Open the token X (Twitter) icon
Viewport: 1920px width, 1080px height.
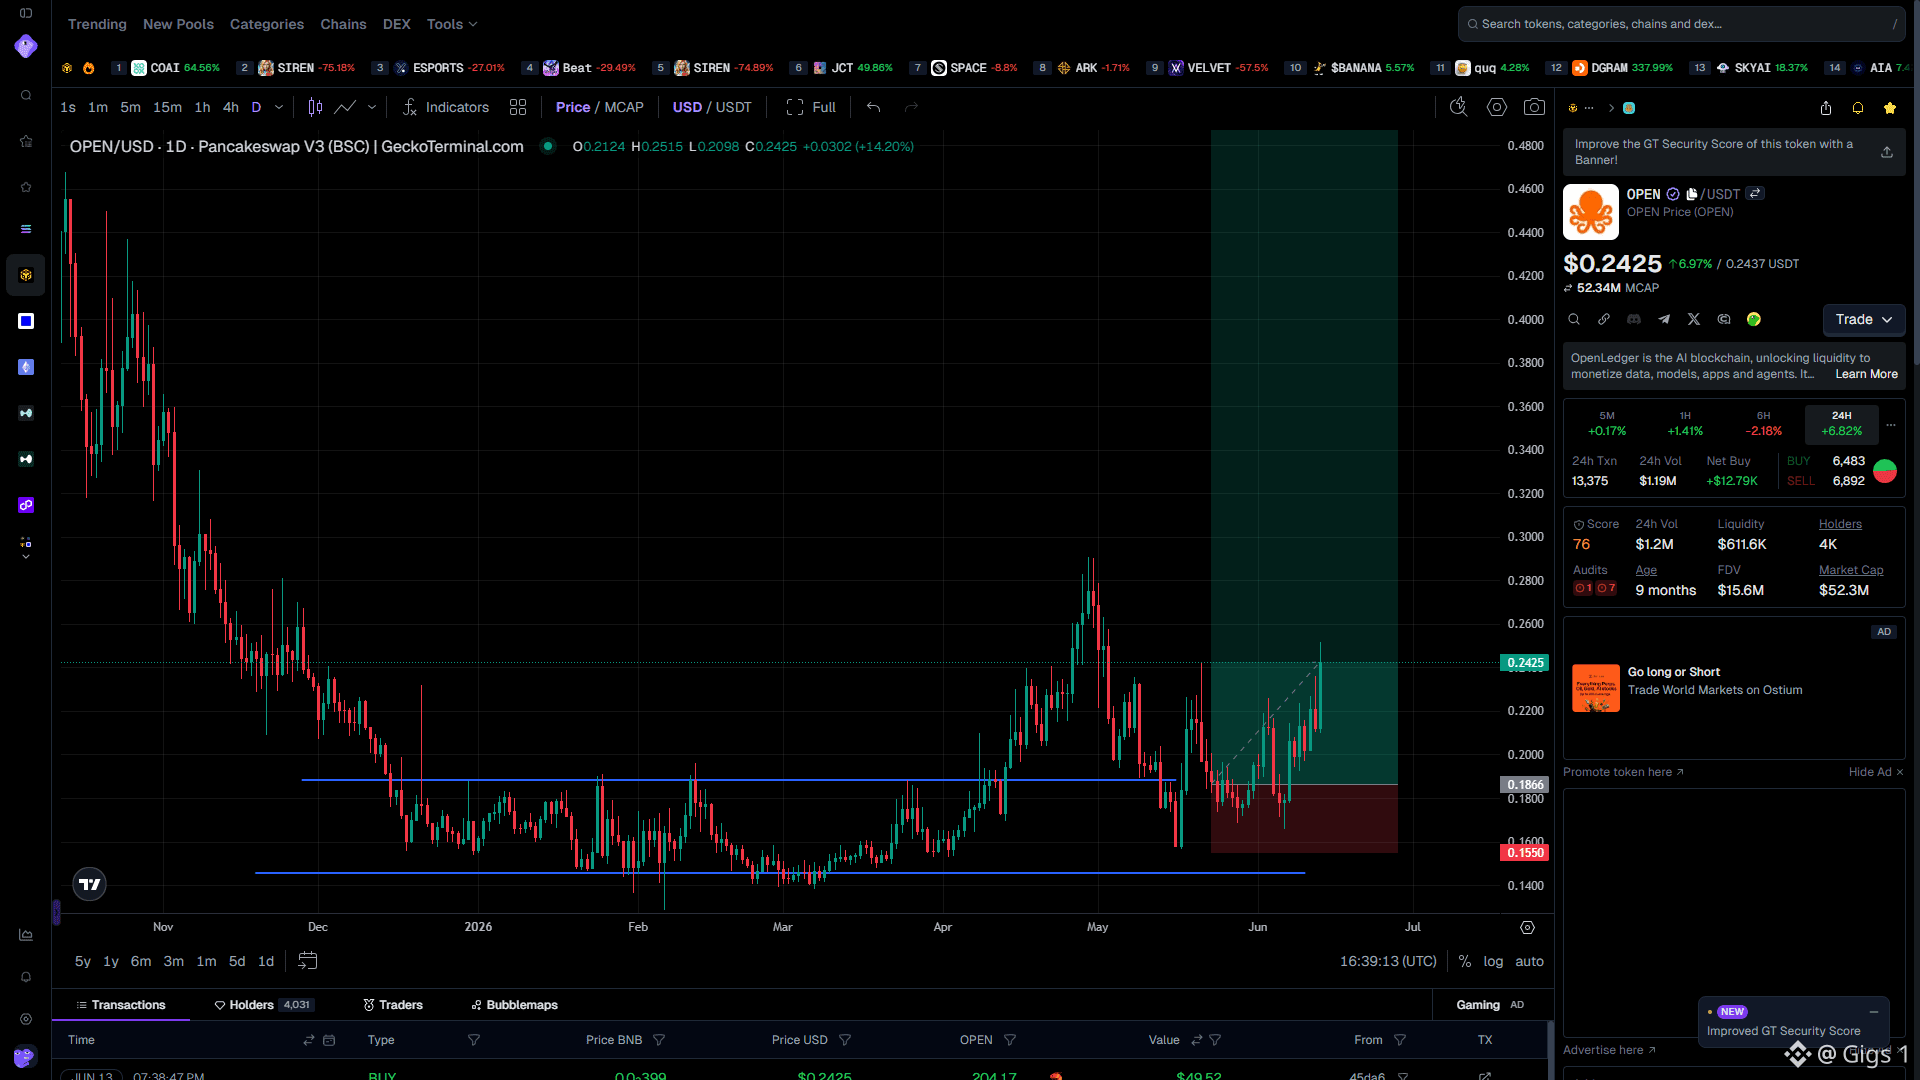click(x=1694, y=320)
